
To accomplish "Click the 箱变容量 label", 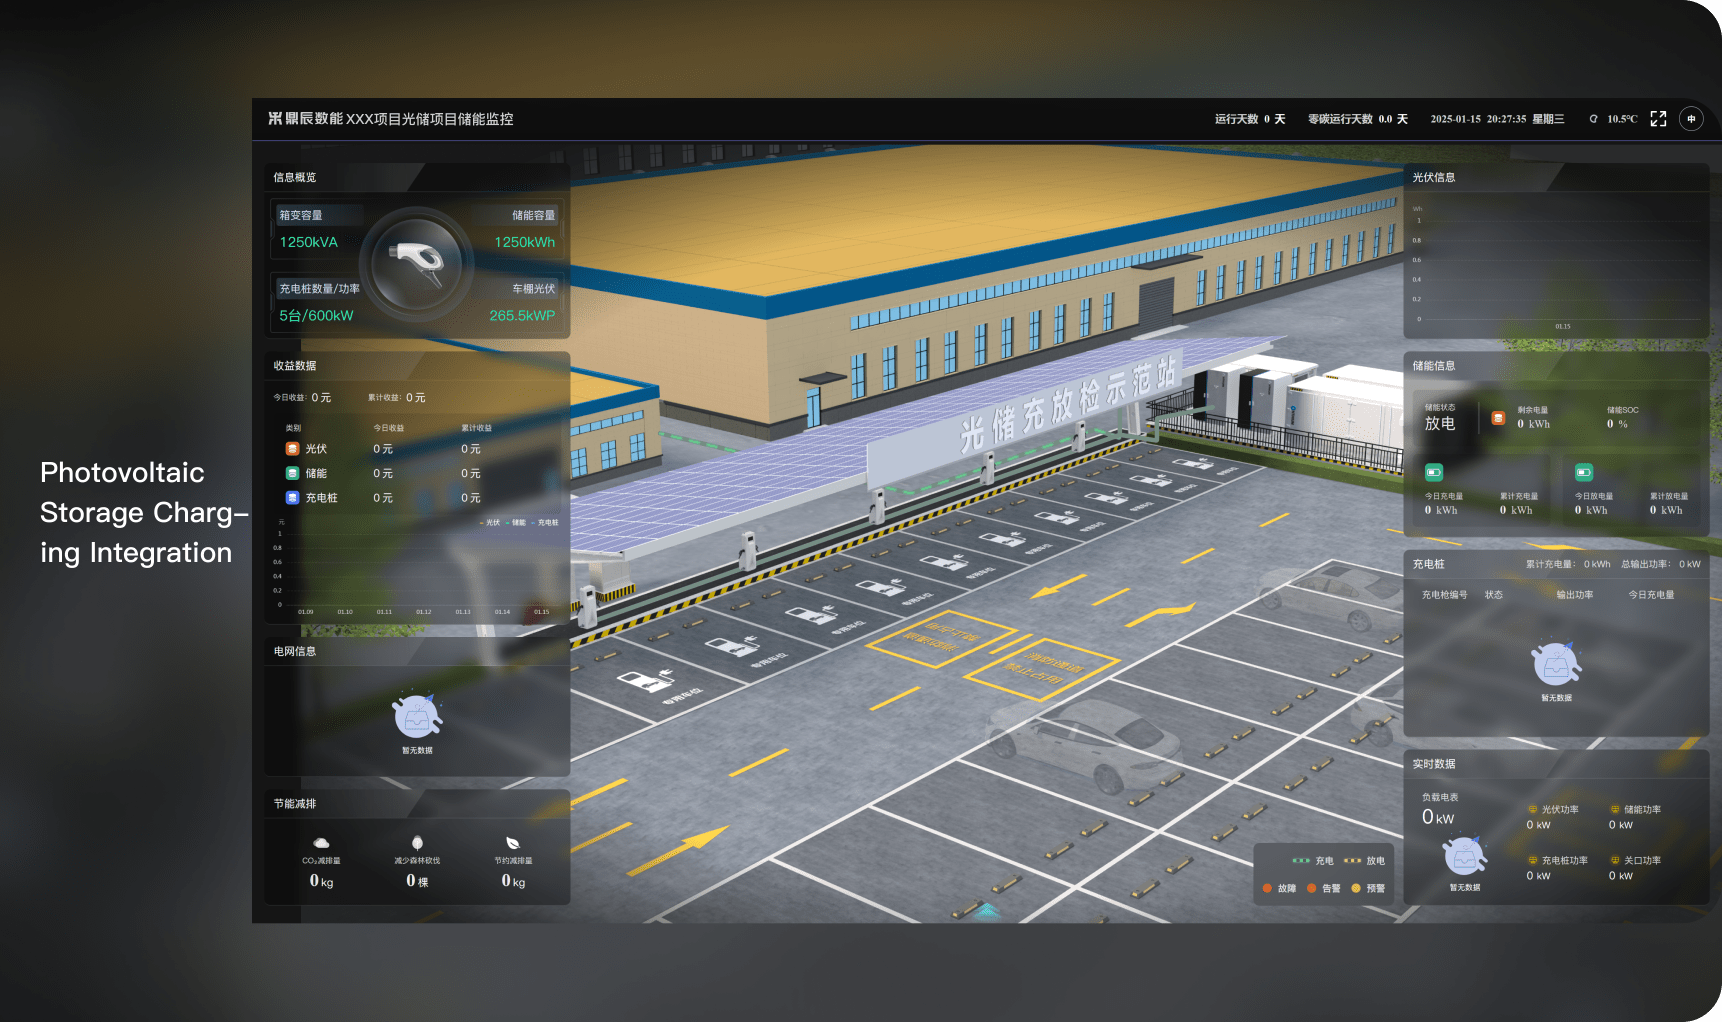I will 301,215.
